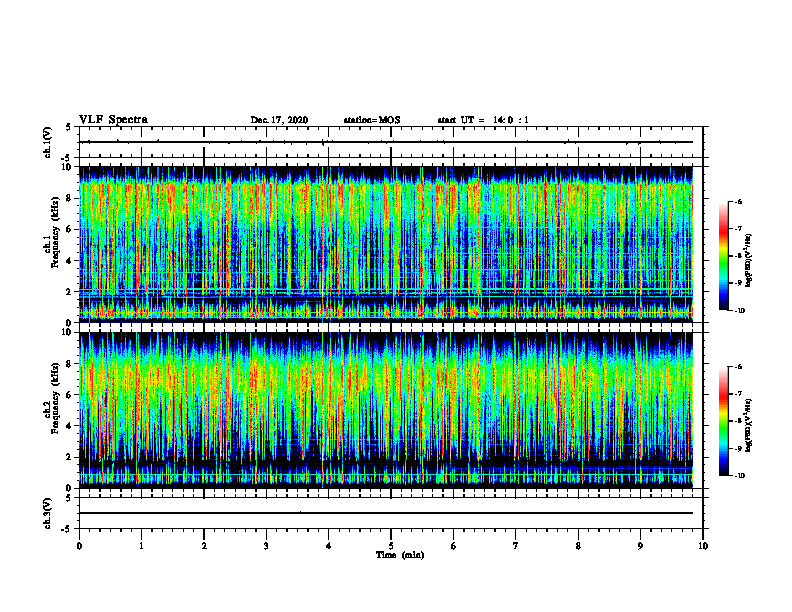Click the "-9" label on ch.1 colorbar

738,283
